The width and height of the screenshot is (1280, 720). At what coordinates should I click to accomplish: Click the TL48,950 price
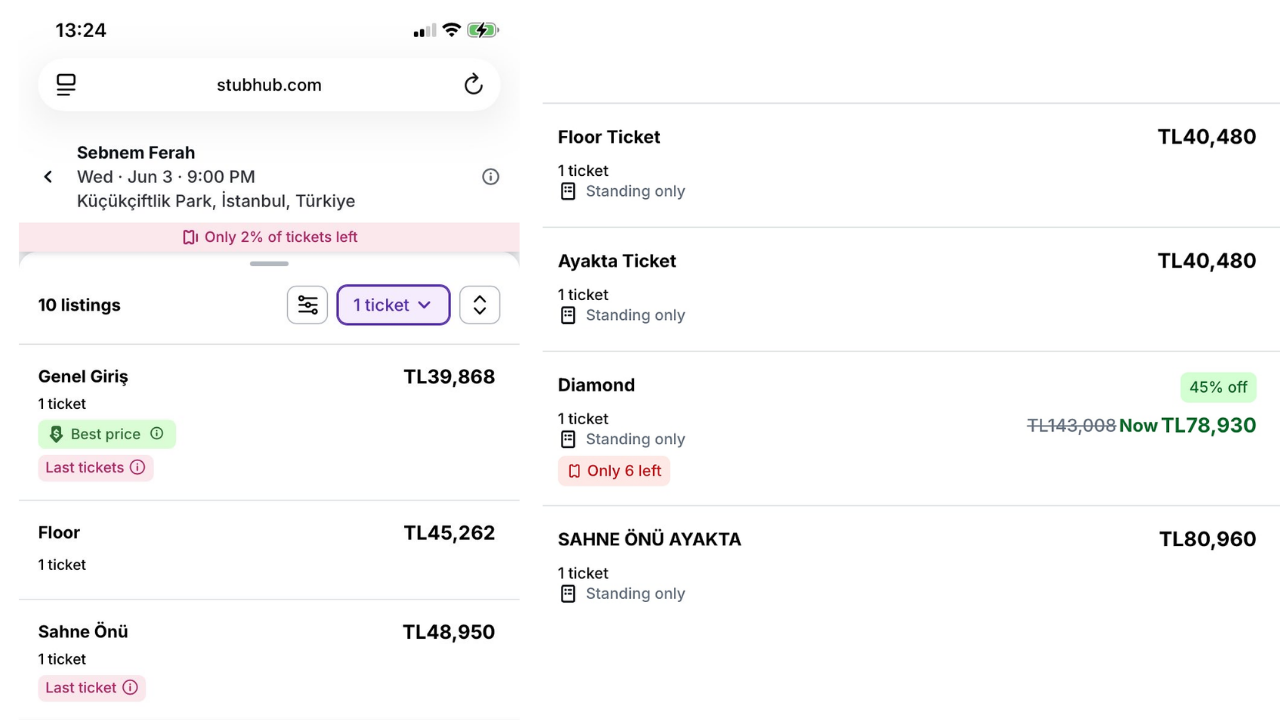pos(449,632)
